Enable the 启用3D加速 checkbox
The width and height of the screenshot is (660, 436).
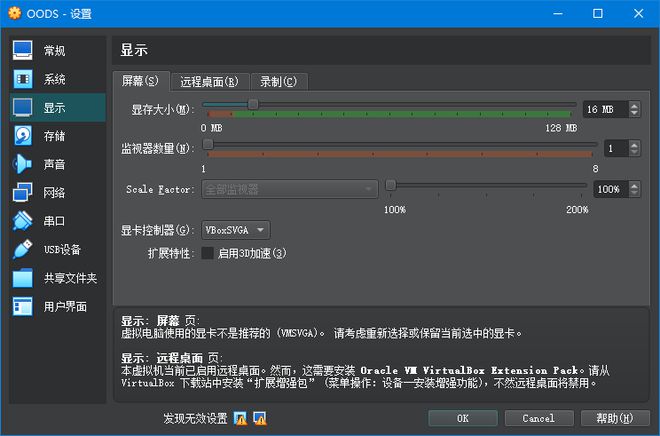pos(208,253)
